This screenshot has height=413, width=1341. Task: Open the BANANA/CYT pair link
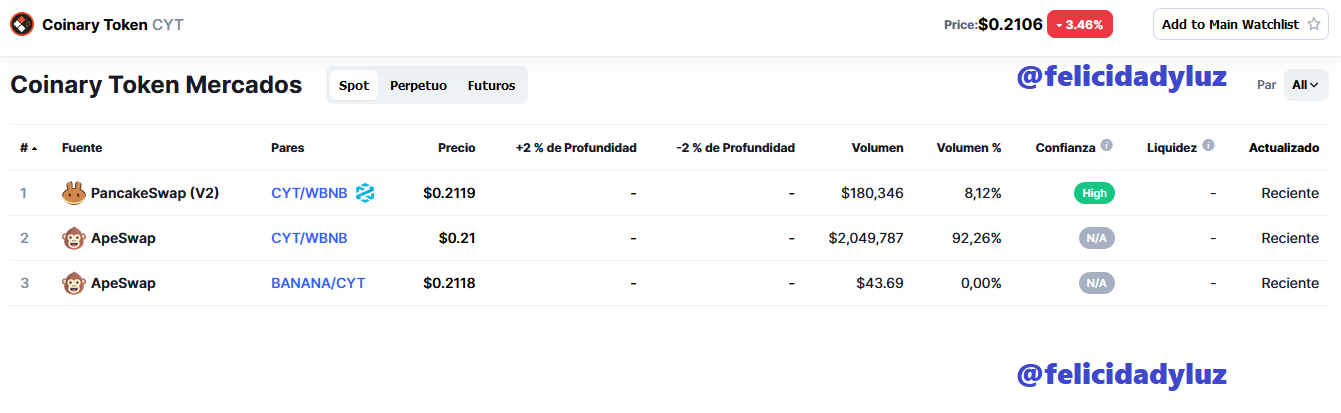tap(318, 283)
